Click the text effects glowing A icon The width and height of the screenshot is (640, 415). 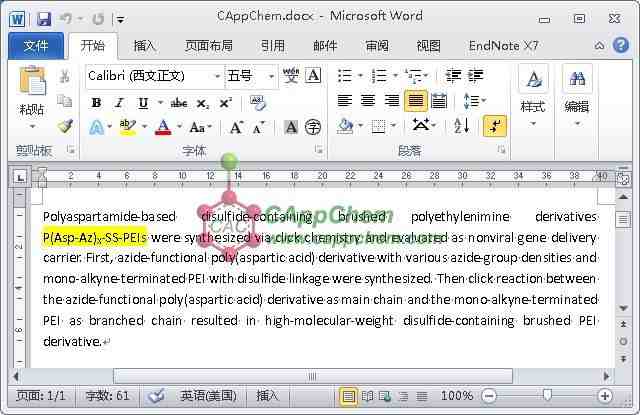click(96, 128)
